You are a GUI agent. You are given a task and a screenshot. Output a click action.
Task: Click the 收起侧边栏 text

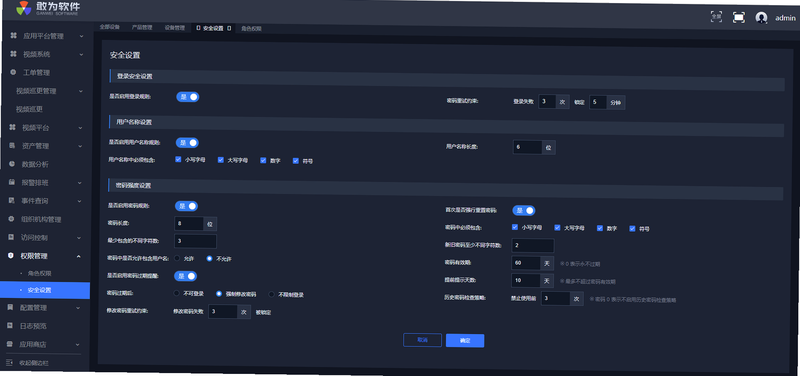[x=34, y=363]
